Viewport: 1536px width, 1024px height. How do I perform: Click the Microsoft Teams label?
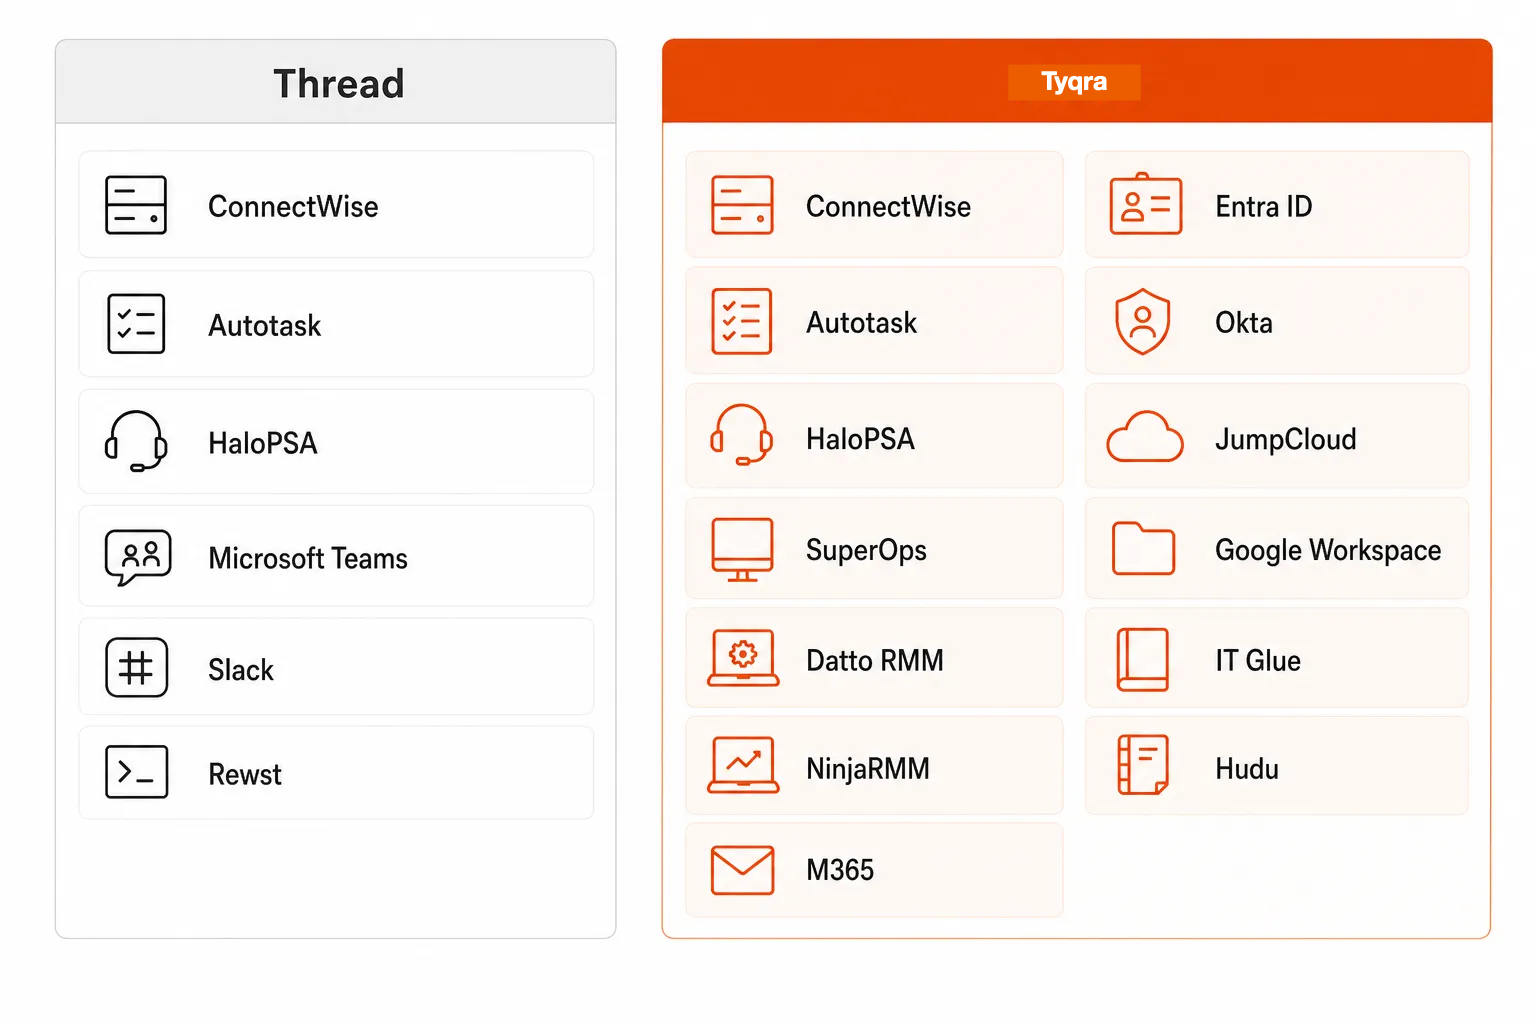(x=308, y=558)
